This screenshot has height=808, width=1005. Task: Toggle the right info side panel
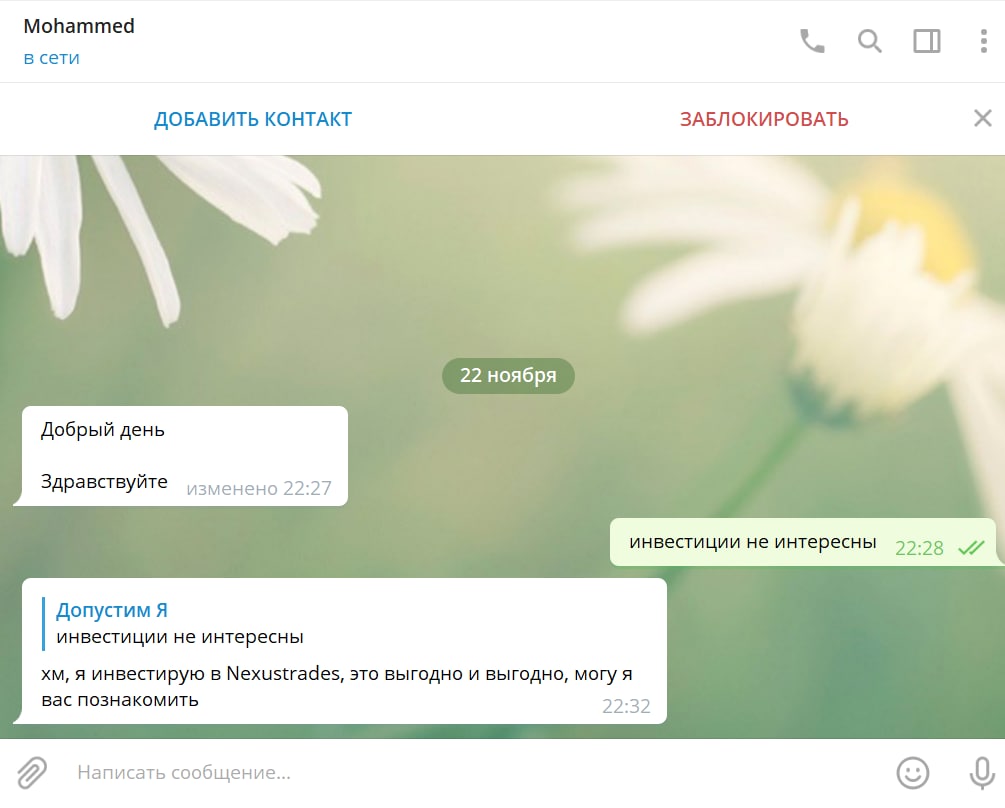(x=926, y=41)
